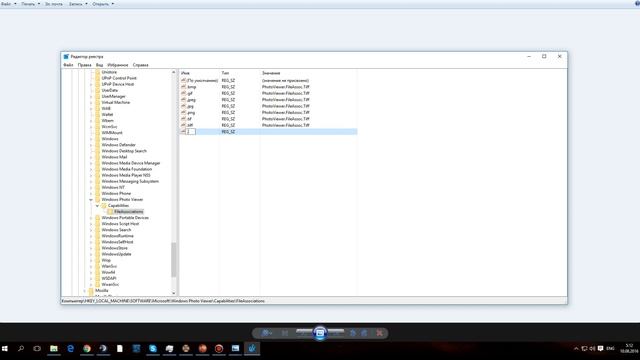640x360 pixels.
Task: Click the tree pane scrollbar thumb
Action: pyautogui.click(x=173, y=260)
